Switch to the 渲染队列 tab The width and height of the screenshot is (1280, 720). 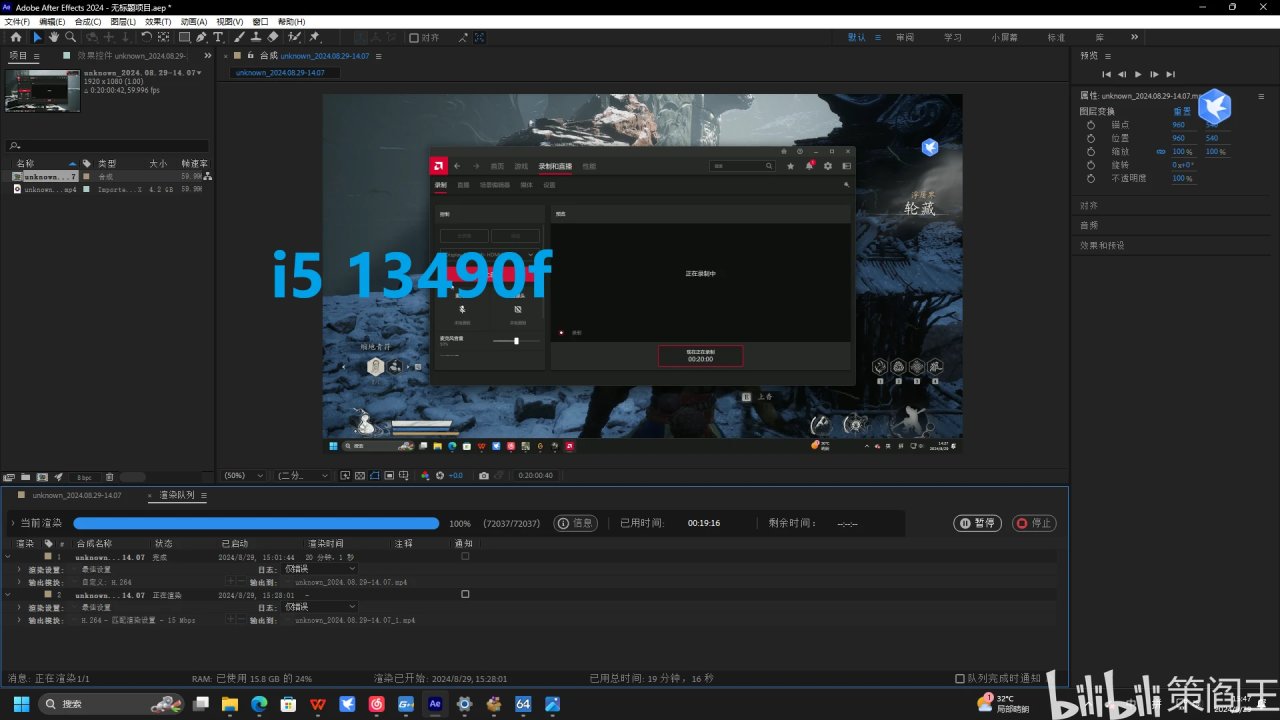pyautogui.click(x=177, y=495)
